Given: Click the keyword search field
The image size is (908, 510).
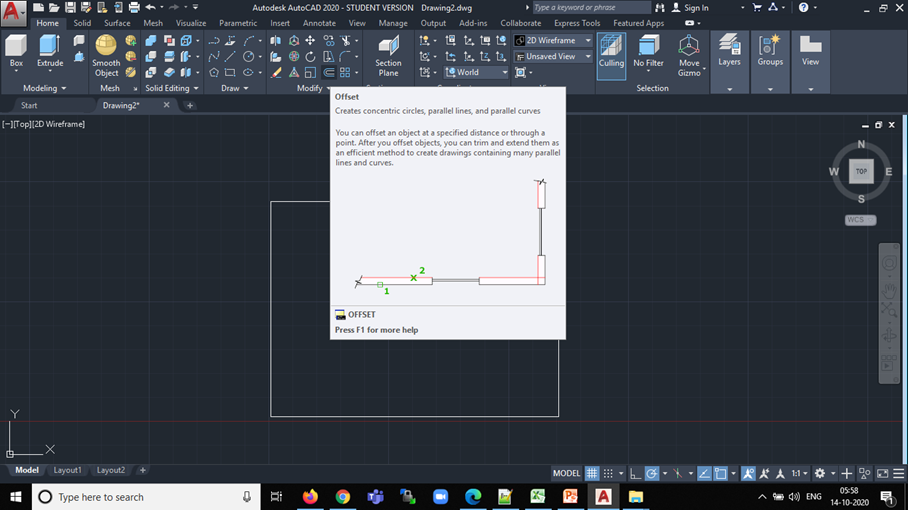Looking at the screenshot, I should pyautogui.click(x=591, y=8).
